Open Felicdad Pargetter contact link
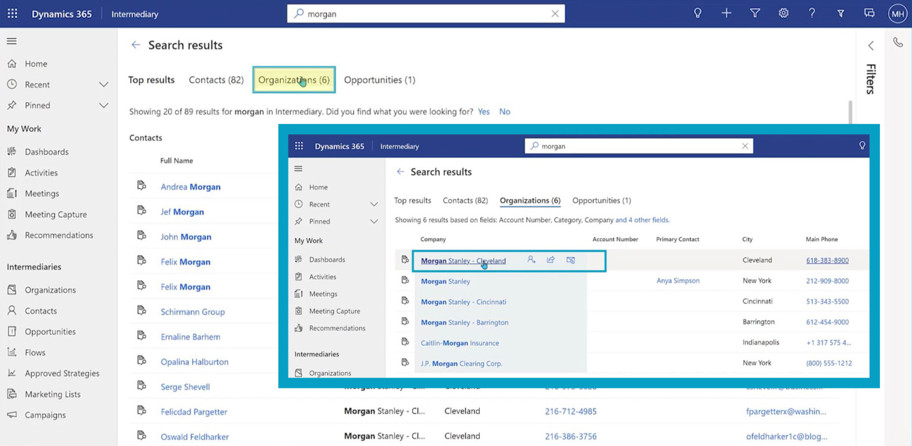Screen dimensions: 912x446 [x=194, y=412]
